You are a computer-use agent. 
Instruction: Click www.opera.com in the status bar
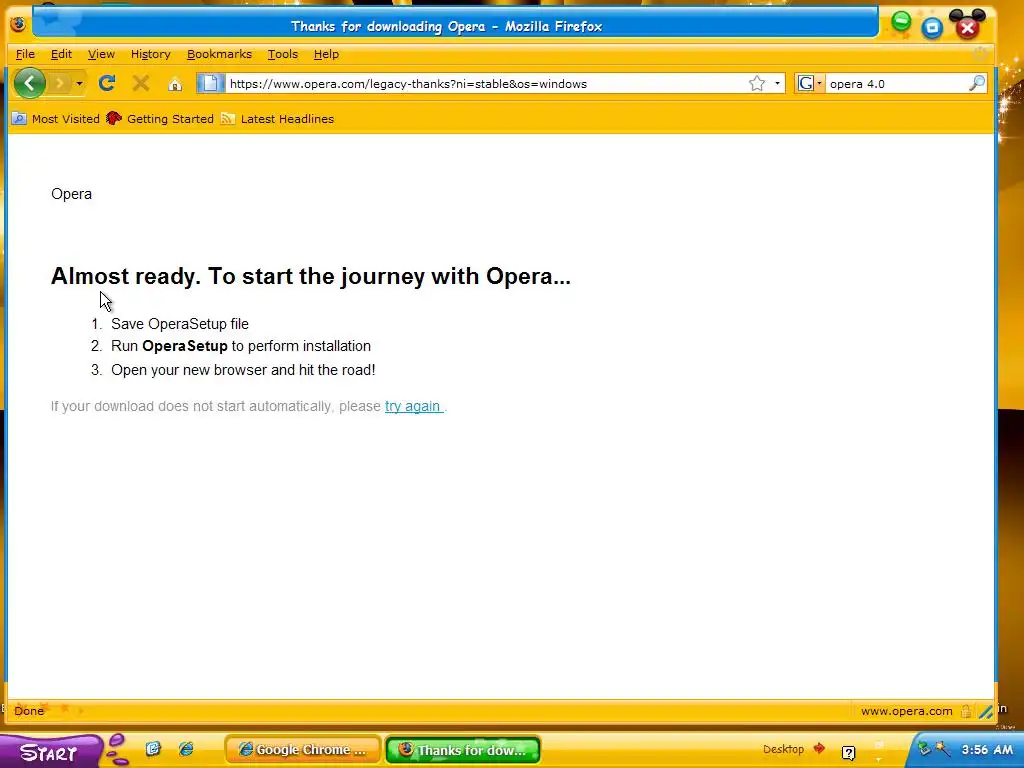click(906, 711)
